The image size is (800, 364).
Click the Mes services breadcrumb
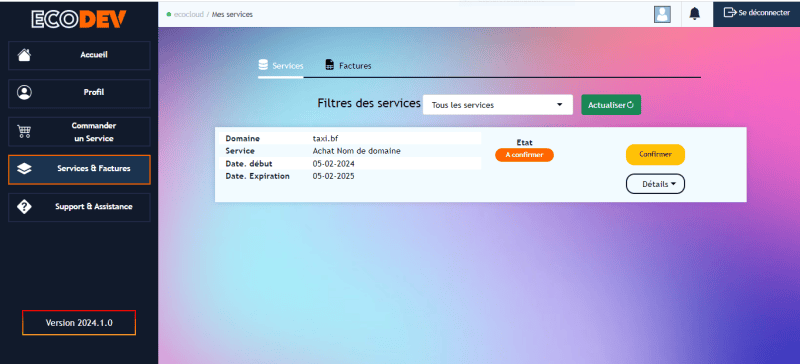coord(232,14)
